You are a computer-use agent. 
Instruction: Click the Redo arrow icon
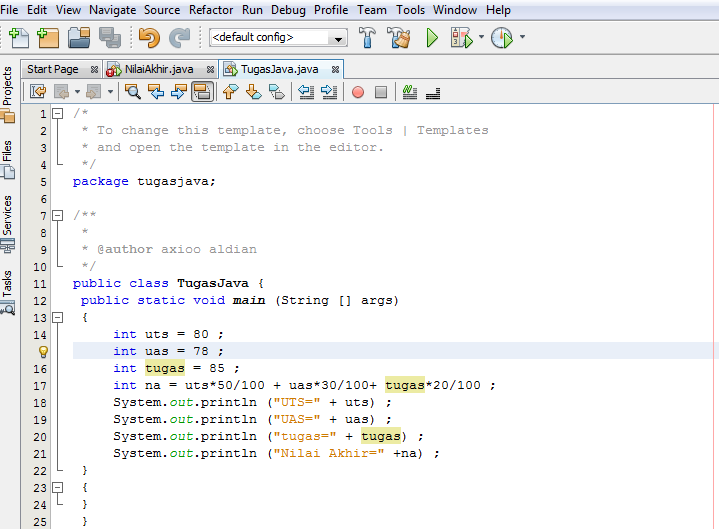tap(180, 38)
